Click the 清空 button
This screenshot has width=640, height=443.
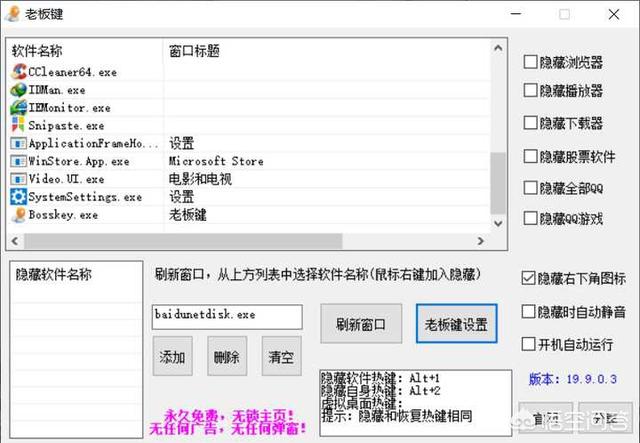point(281,357)
